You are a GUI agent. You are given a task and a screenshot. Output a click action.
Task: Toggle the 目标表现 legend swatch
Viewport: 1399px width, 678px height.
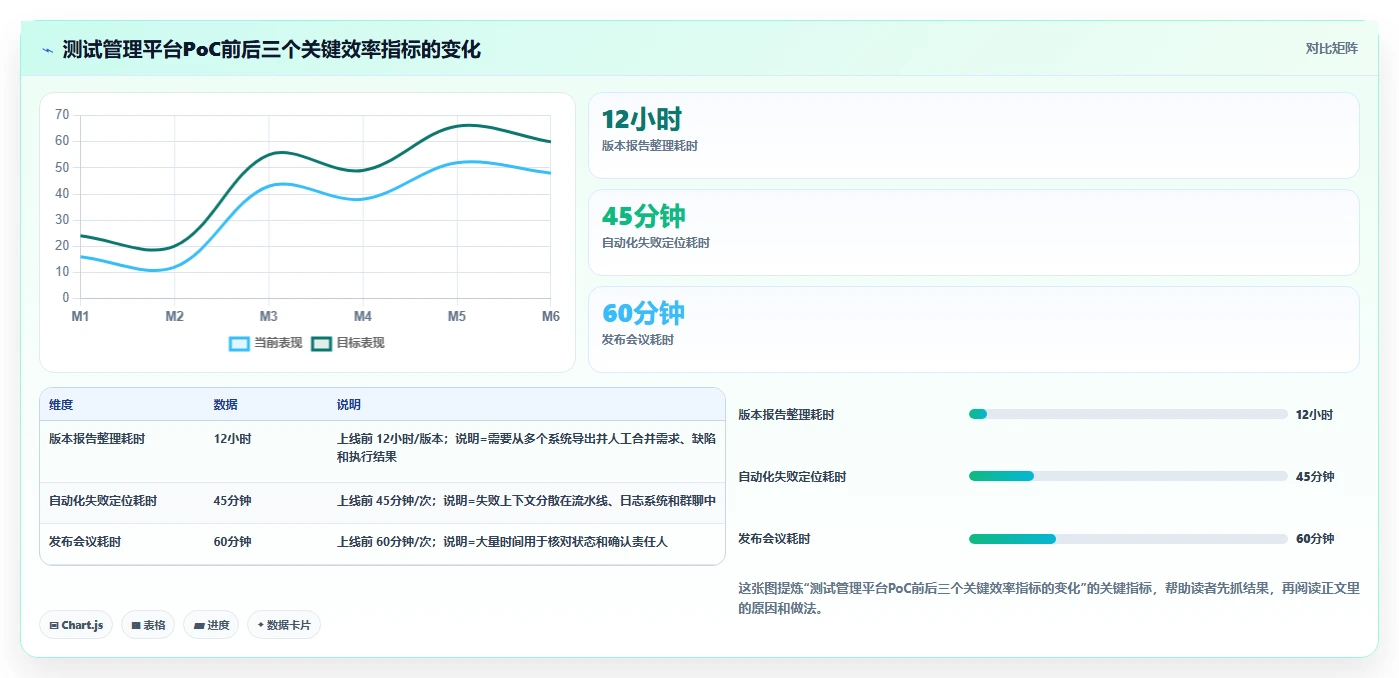pos(321,343)
